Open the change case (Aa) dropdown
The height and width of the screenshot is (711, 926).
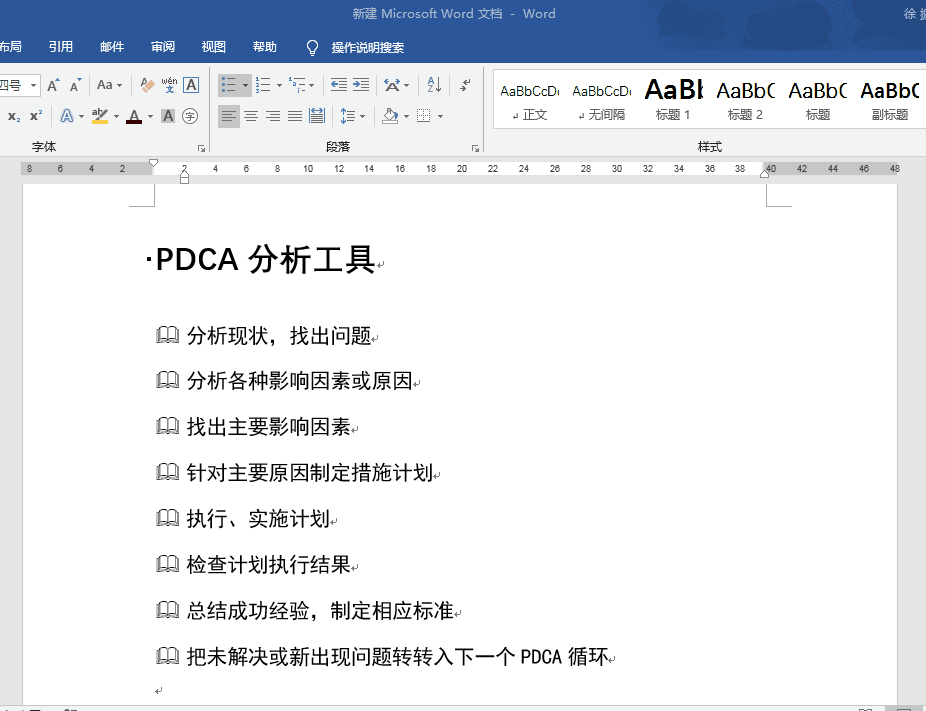pos(109,85)
